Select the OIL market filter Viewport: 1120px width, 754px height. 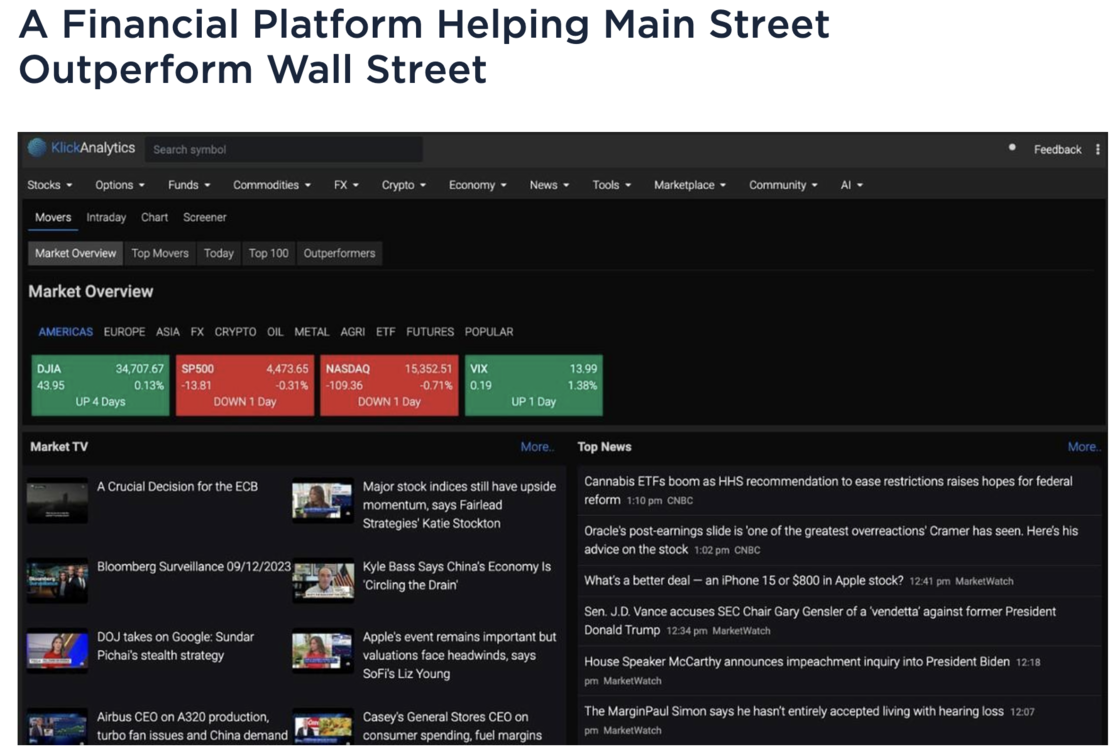[x=275, y=332]
